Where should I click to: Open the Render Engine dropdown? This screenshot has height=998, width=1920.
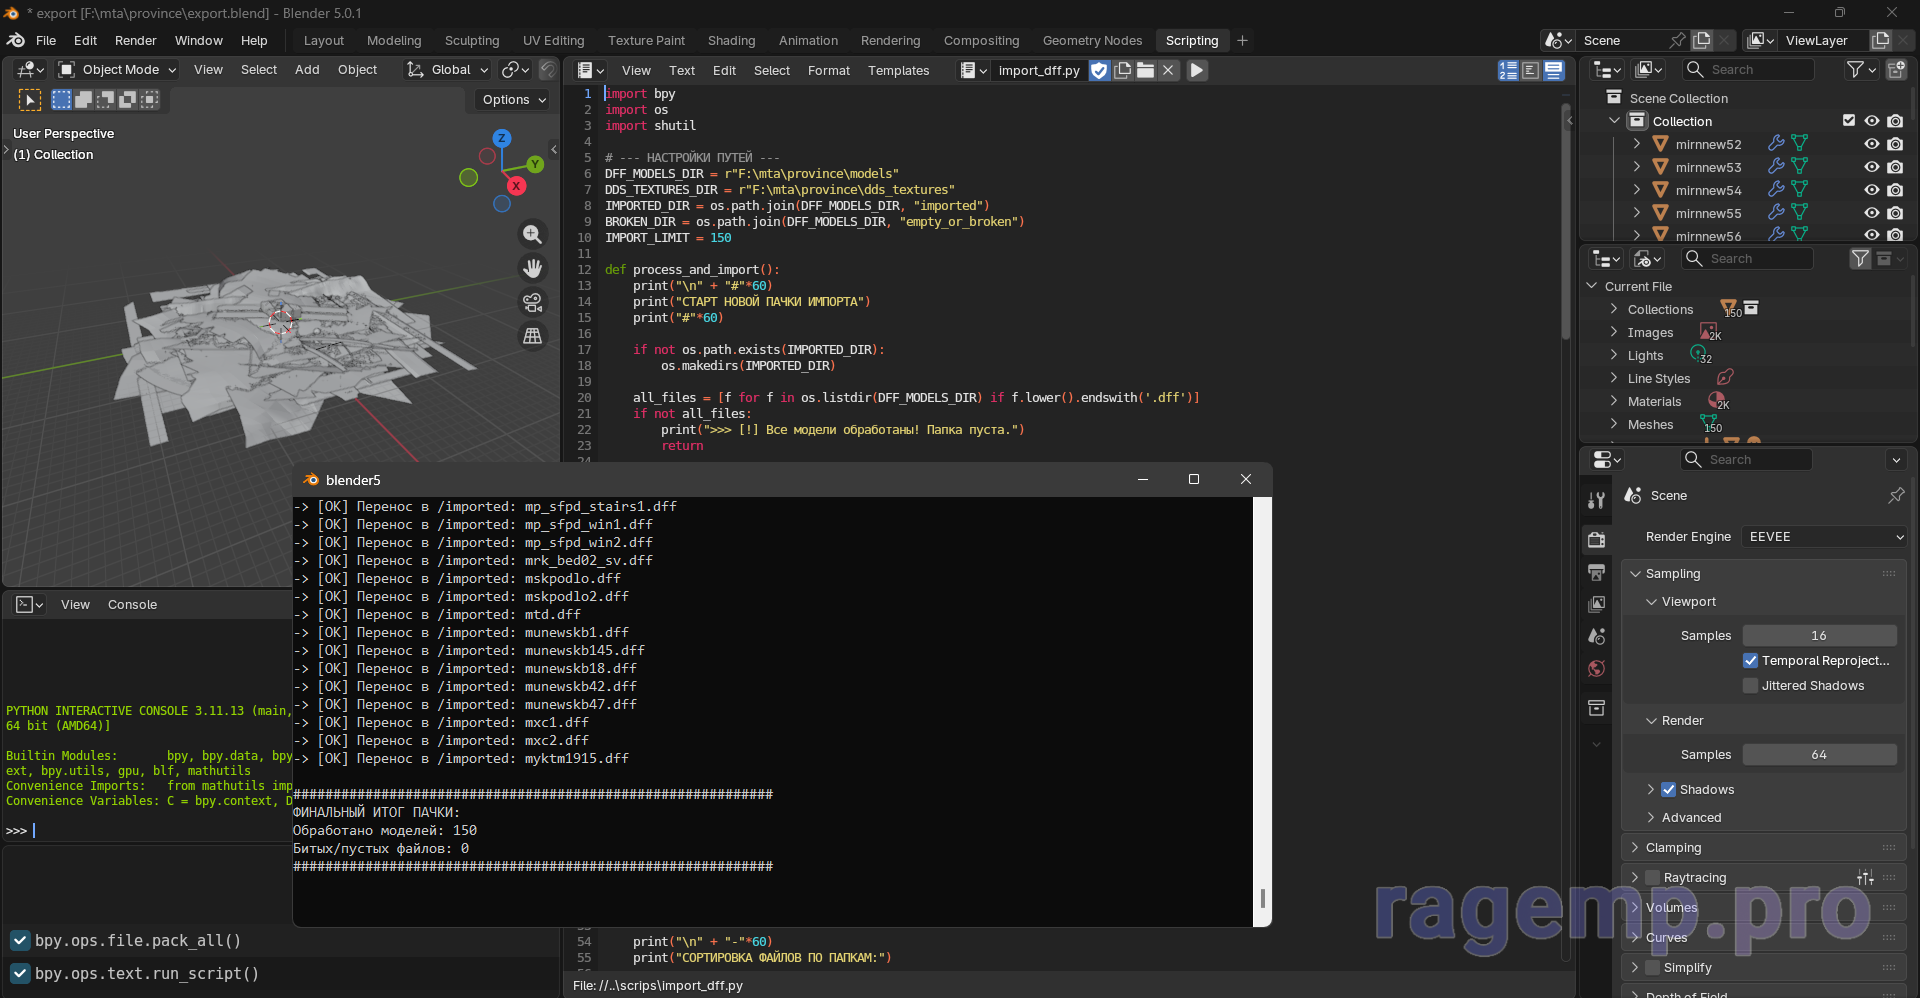pyautogui.click(x=1824, y=537)
